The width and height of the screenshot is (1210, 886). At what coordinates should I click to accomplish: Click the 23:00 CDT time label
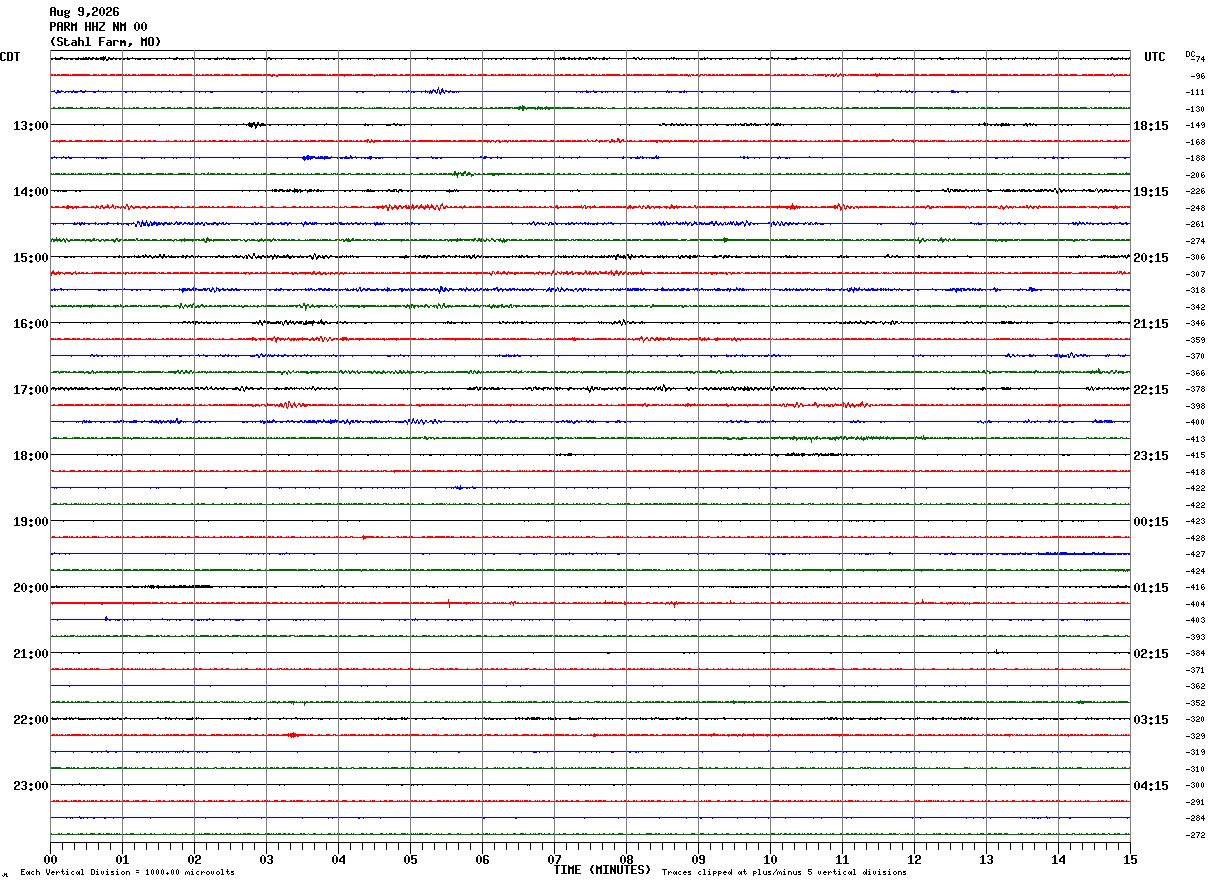(31, 786)
